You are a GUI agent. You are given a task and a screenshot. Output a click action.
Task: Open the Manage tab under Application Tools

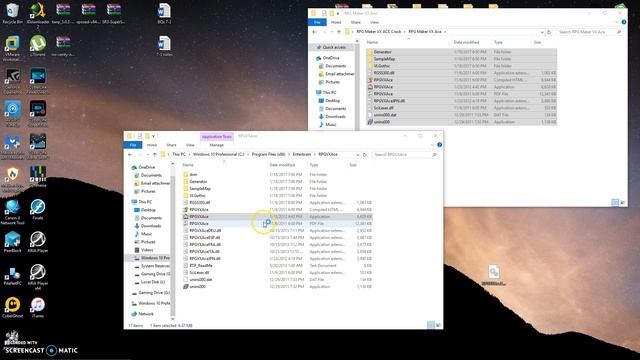[x=216, y=145]
